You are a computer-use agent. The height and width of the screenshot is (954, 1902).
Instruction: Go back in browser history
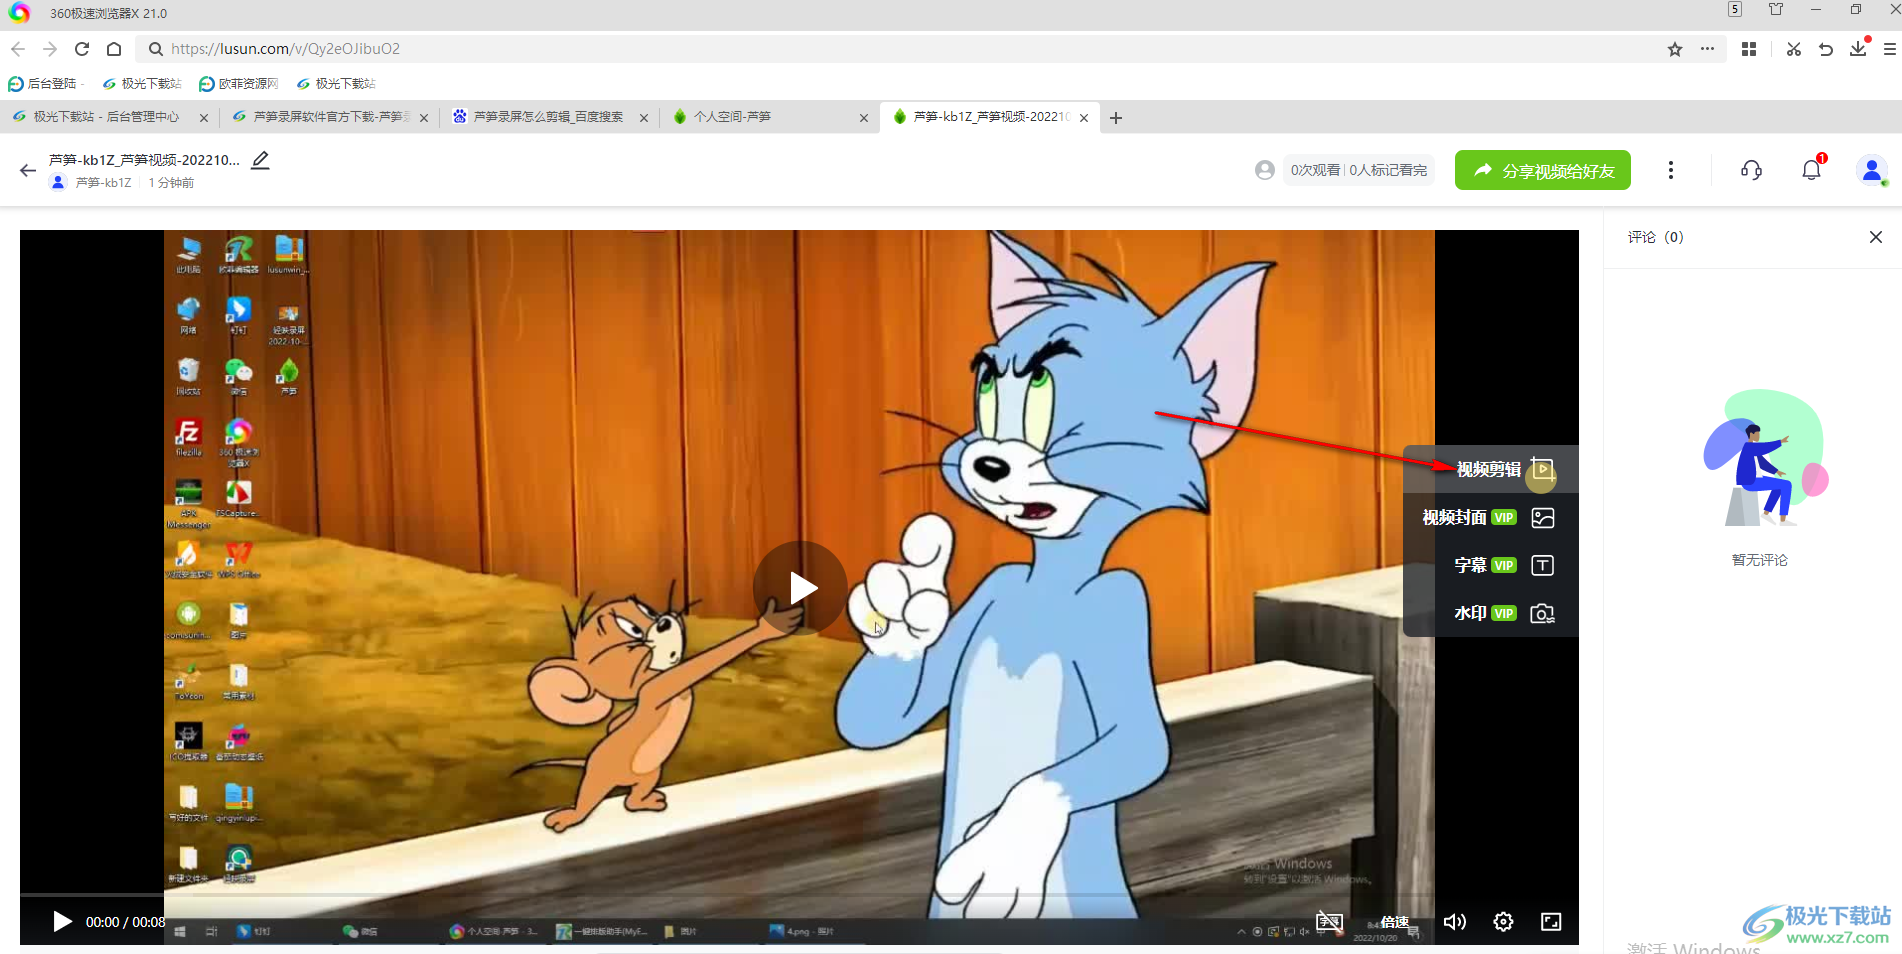(18, 49)
